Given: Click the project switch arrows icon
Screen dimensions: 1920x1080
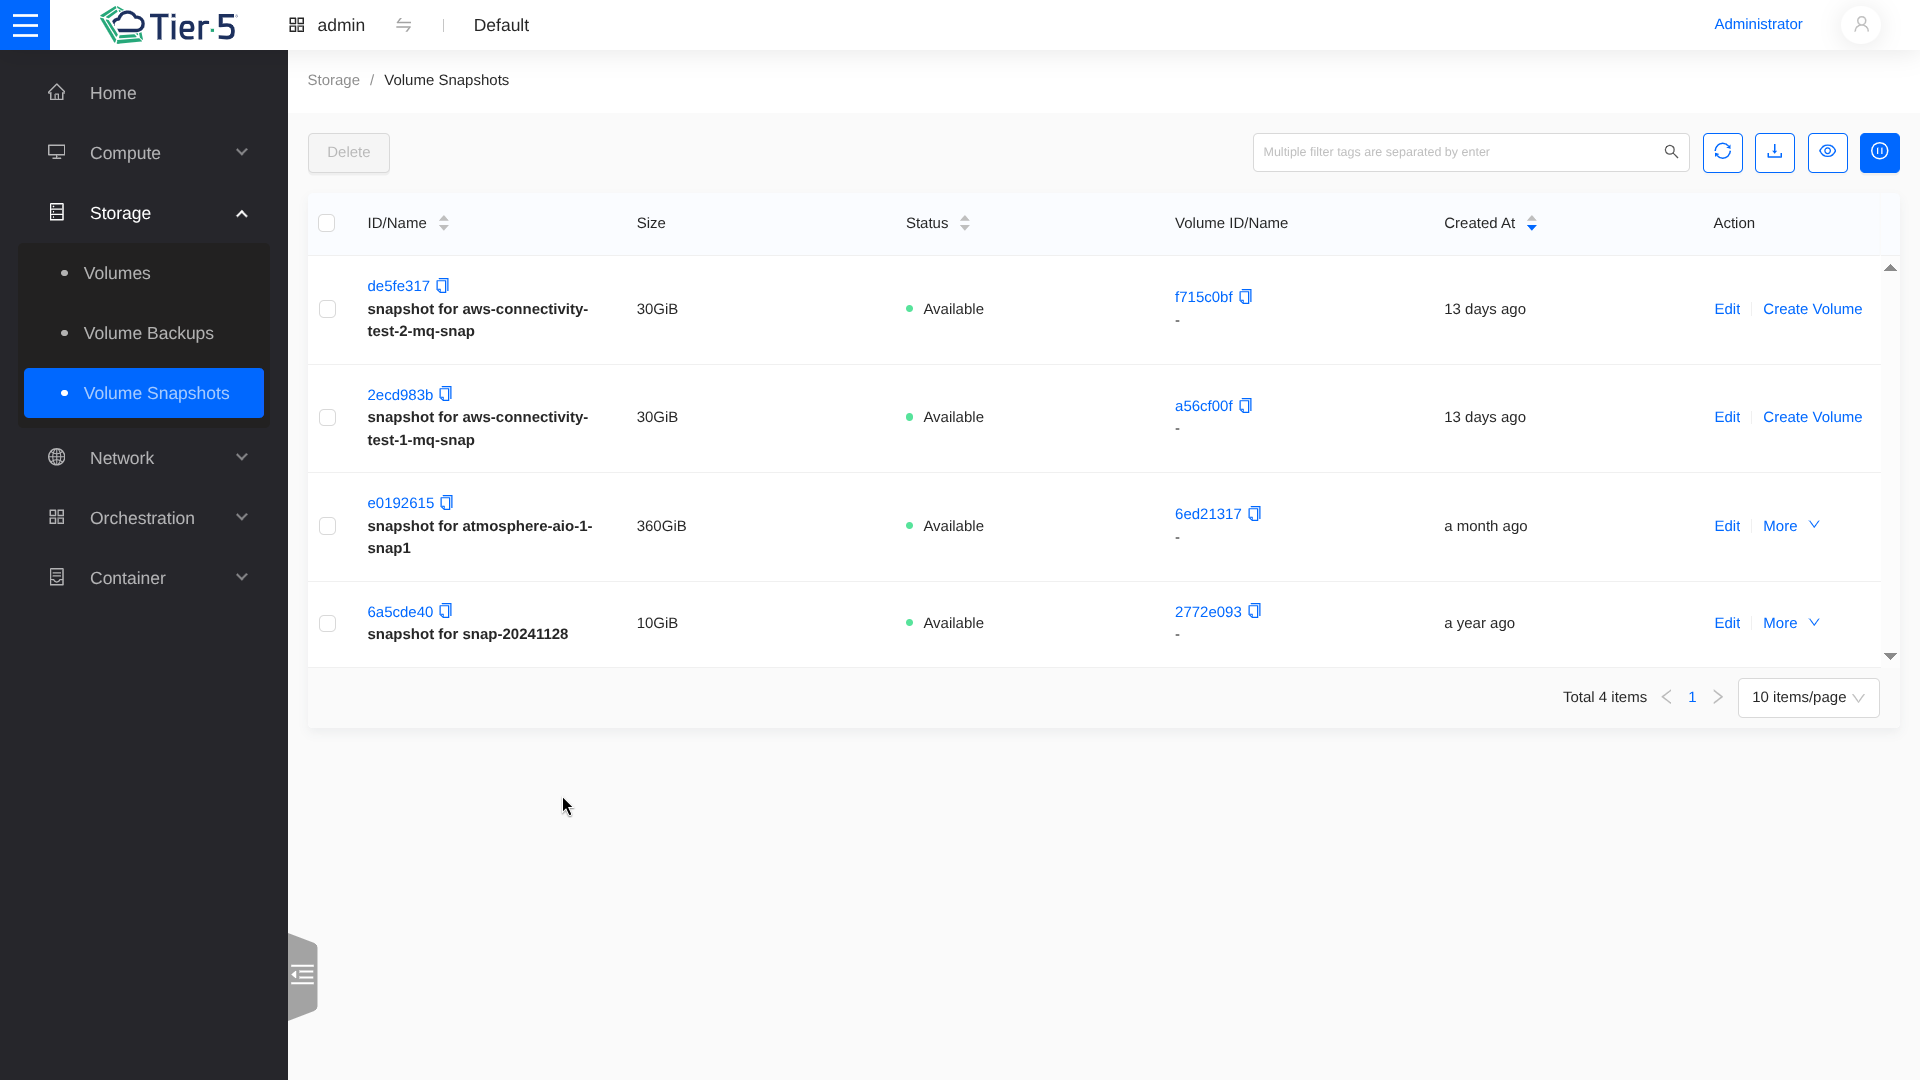Looking at the screenshot, I should pos(403,25).
